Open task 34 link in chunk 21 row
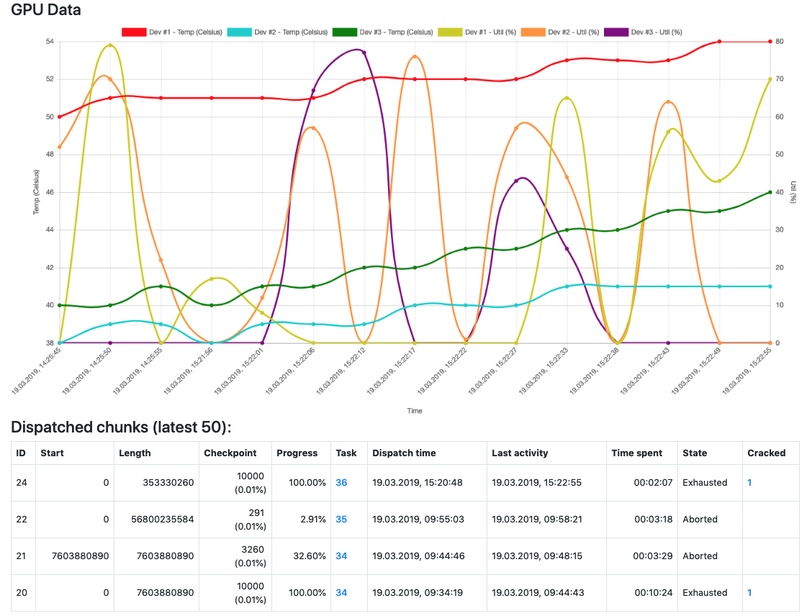Screen dimensions: 807x616 pyautogui.click(x=341, y=556)
